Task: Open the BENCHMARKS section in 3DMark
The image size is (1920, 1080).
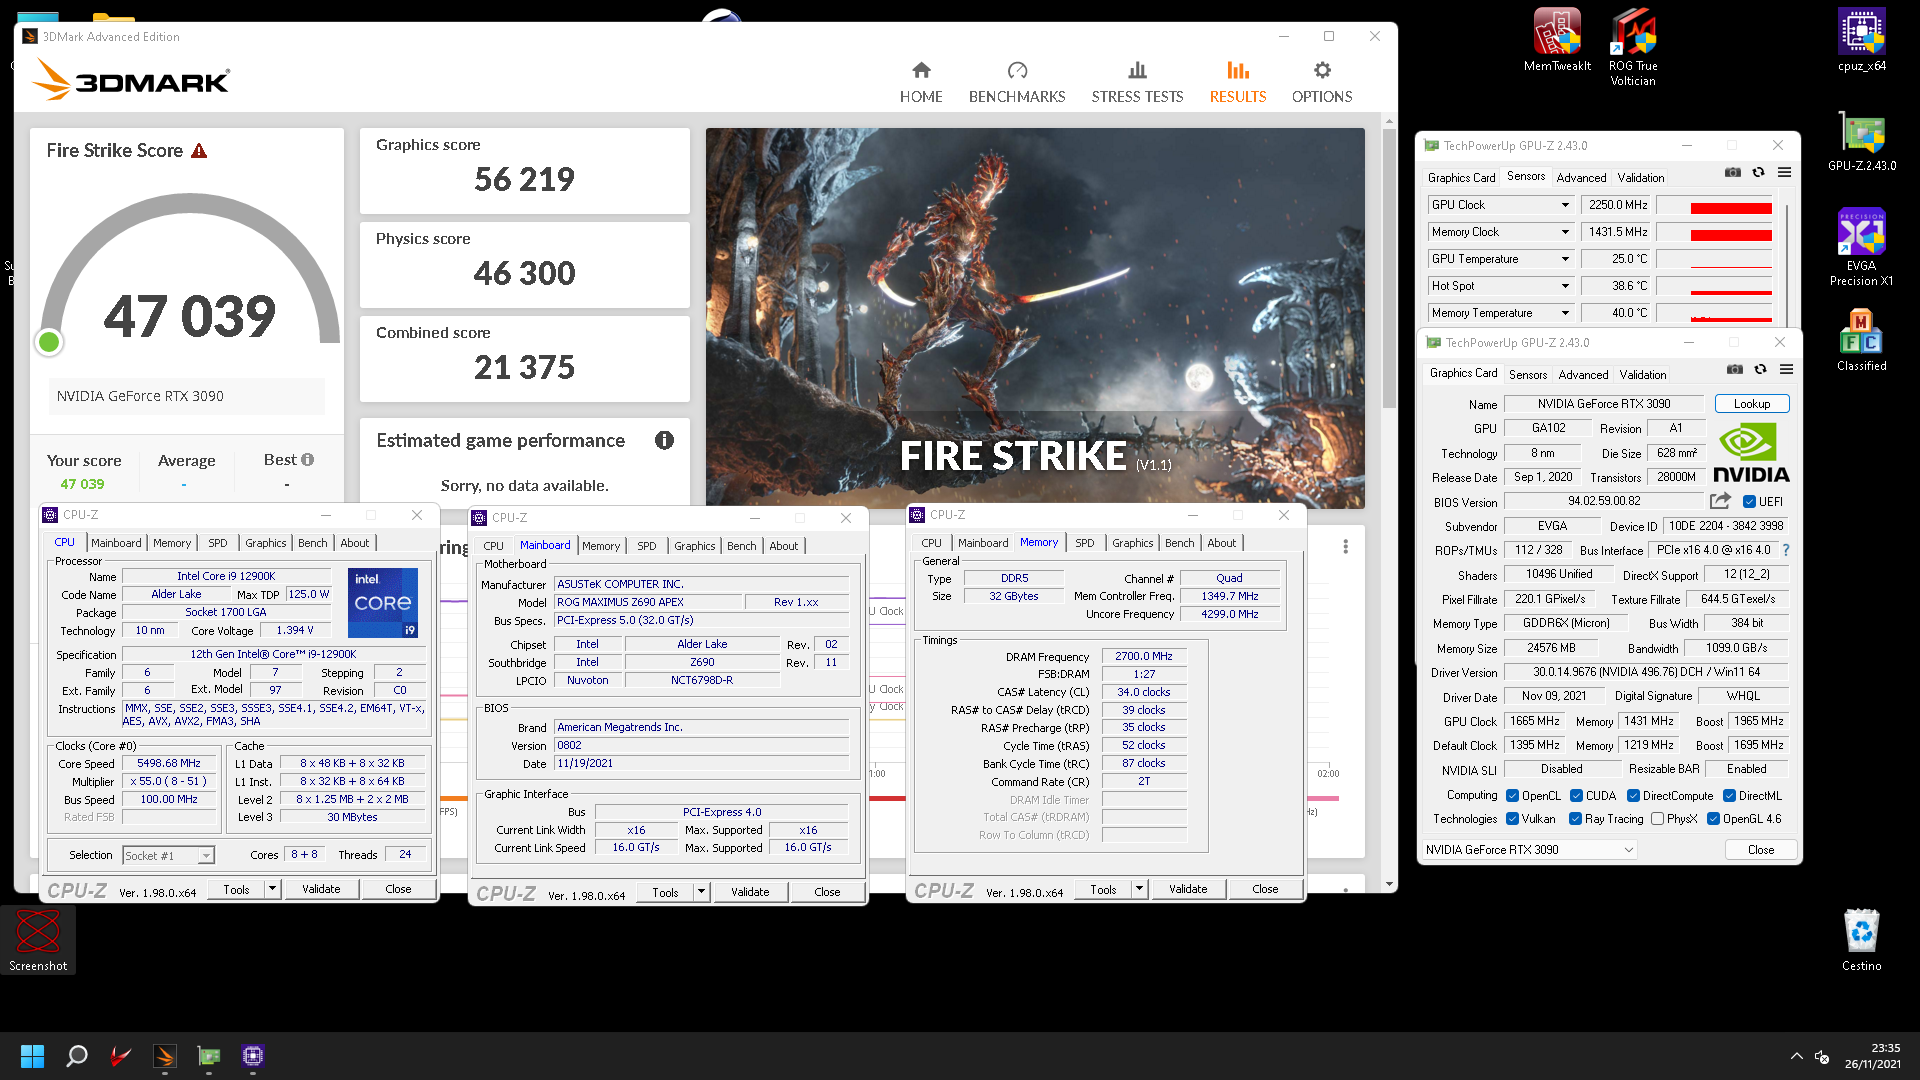Action: point(1016,83)
